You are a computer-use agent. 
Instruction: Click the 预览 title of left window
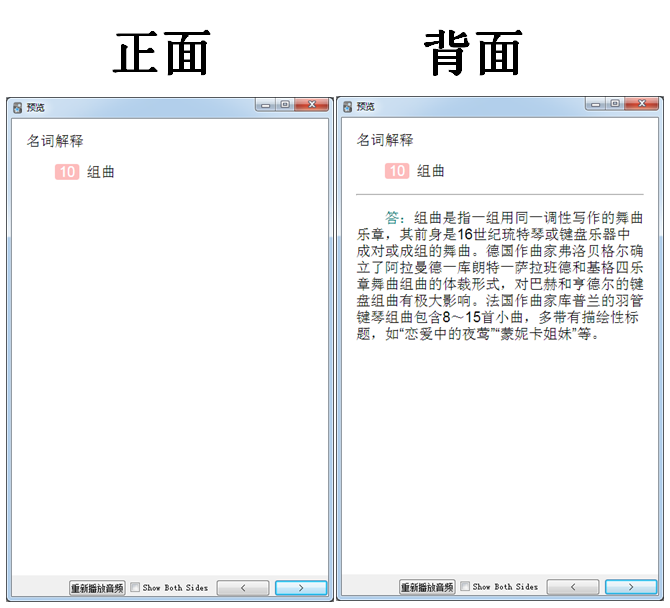[x=35, y=108]
